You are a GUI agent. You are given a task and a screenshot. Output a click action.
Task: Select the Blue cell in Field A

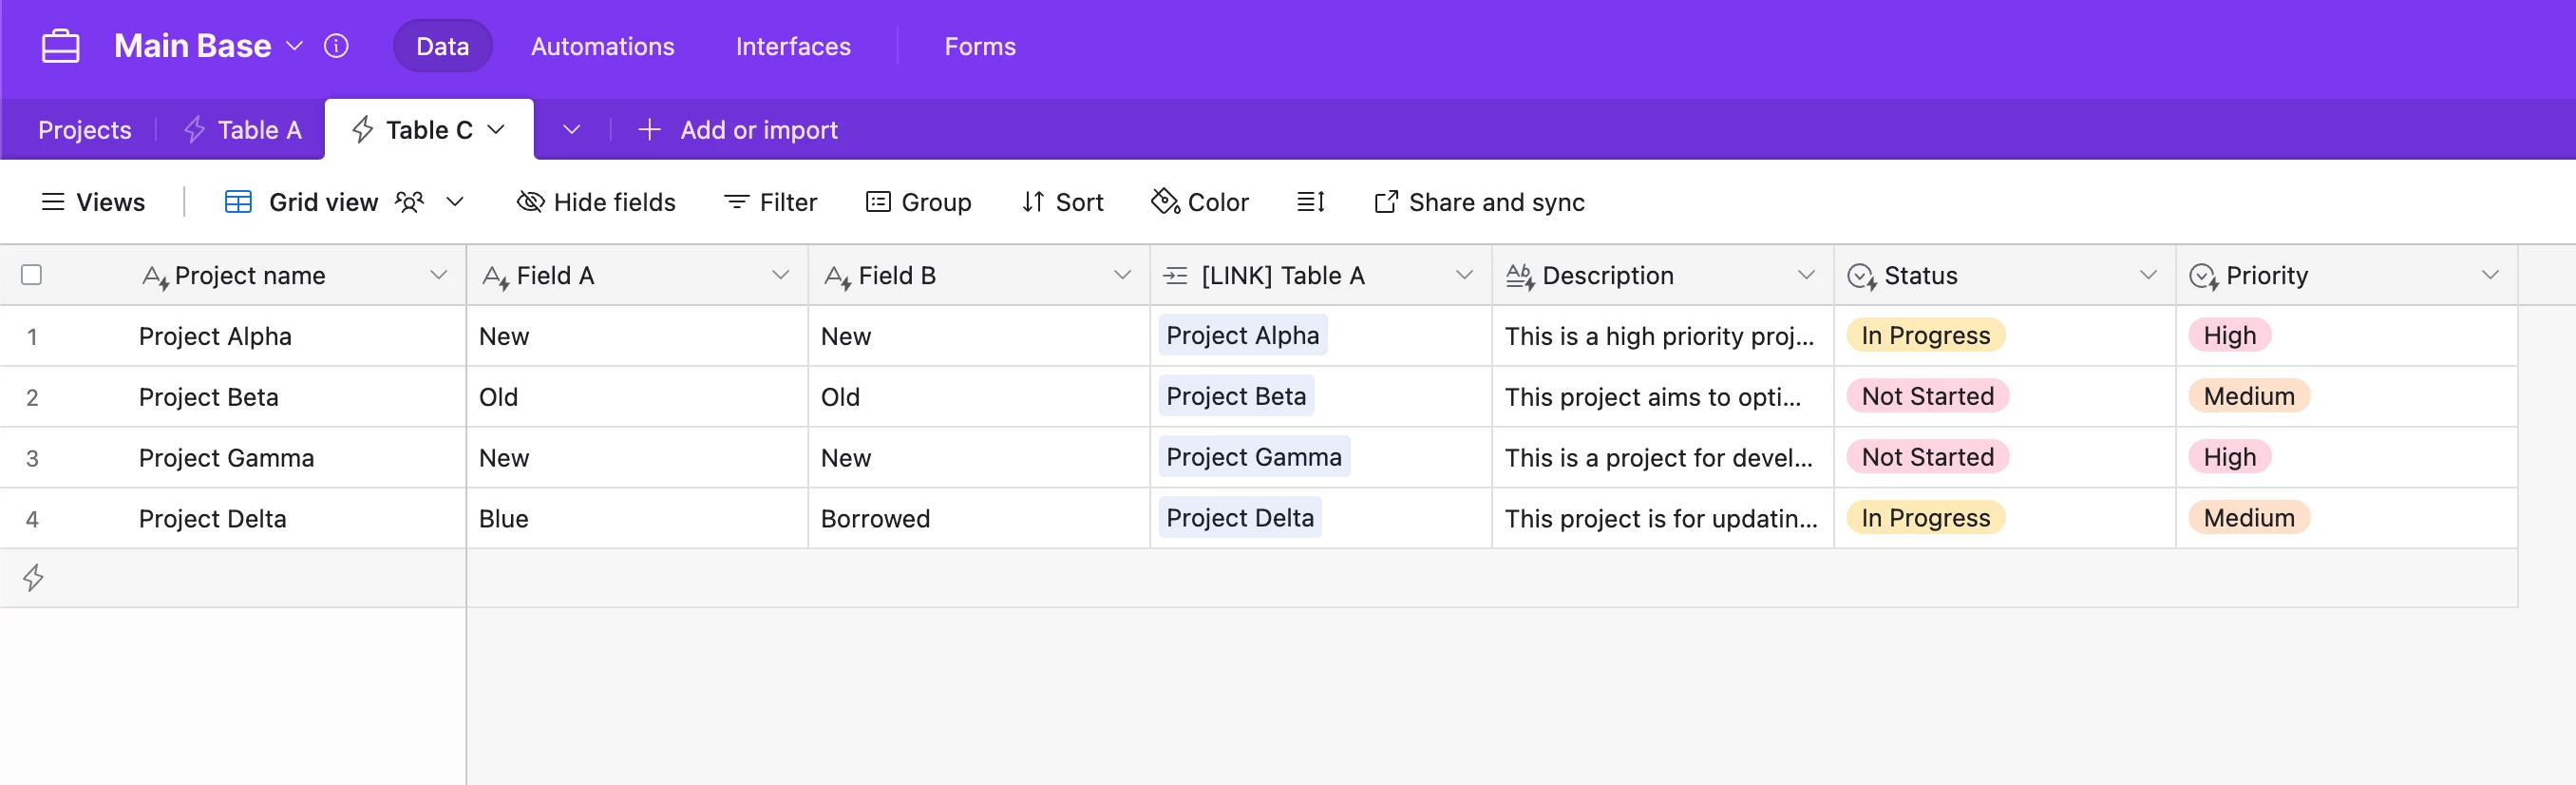point(637,519)
